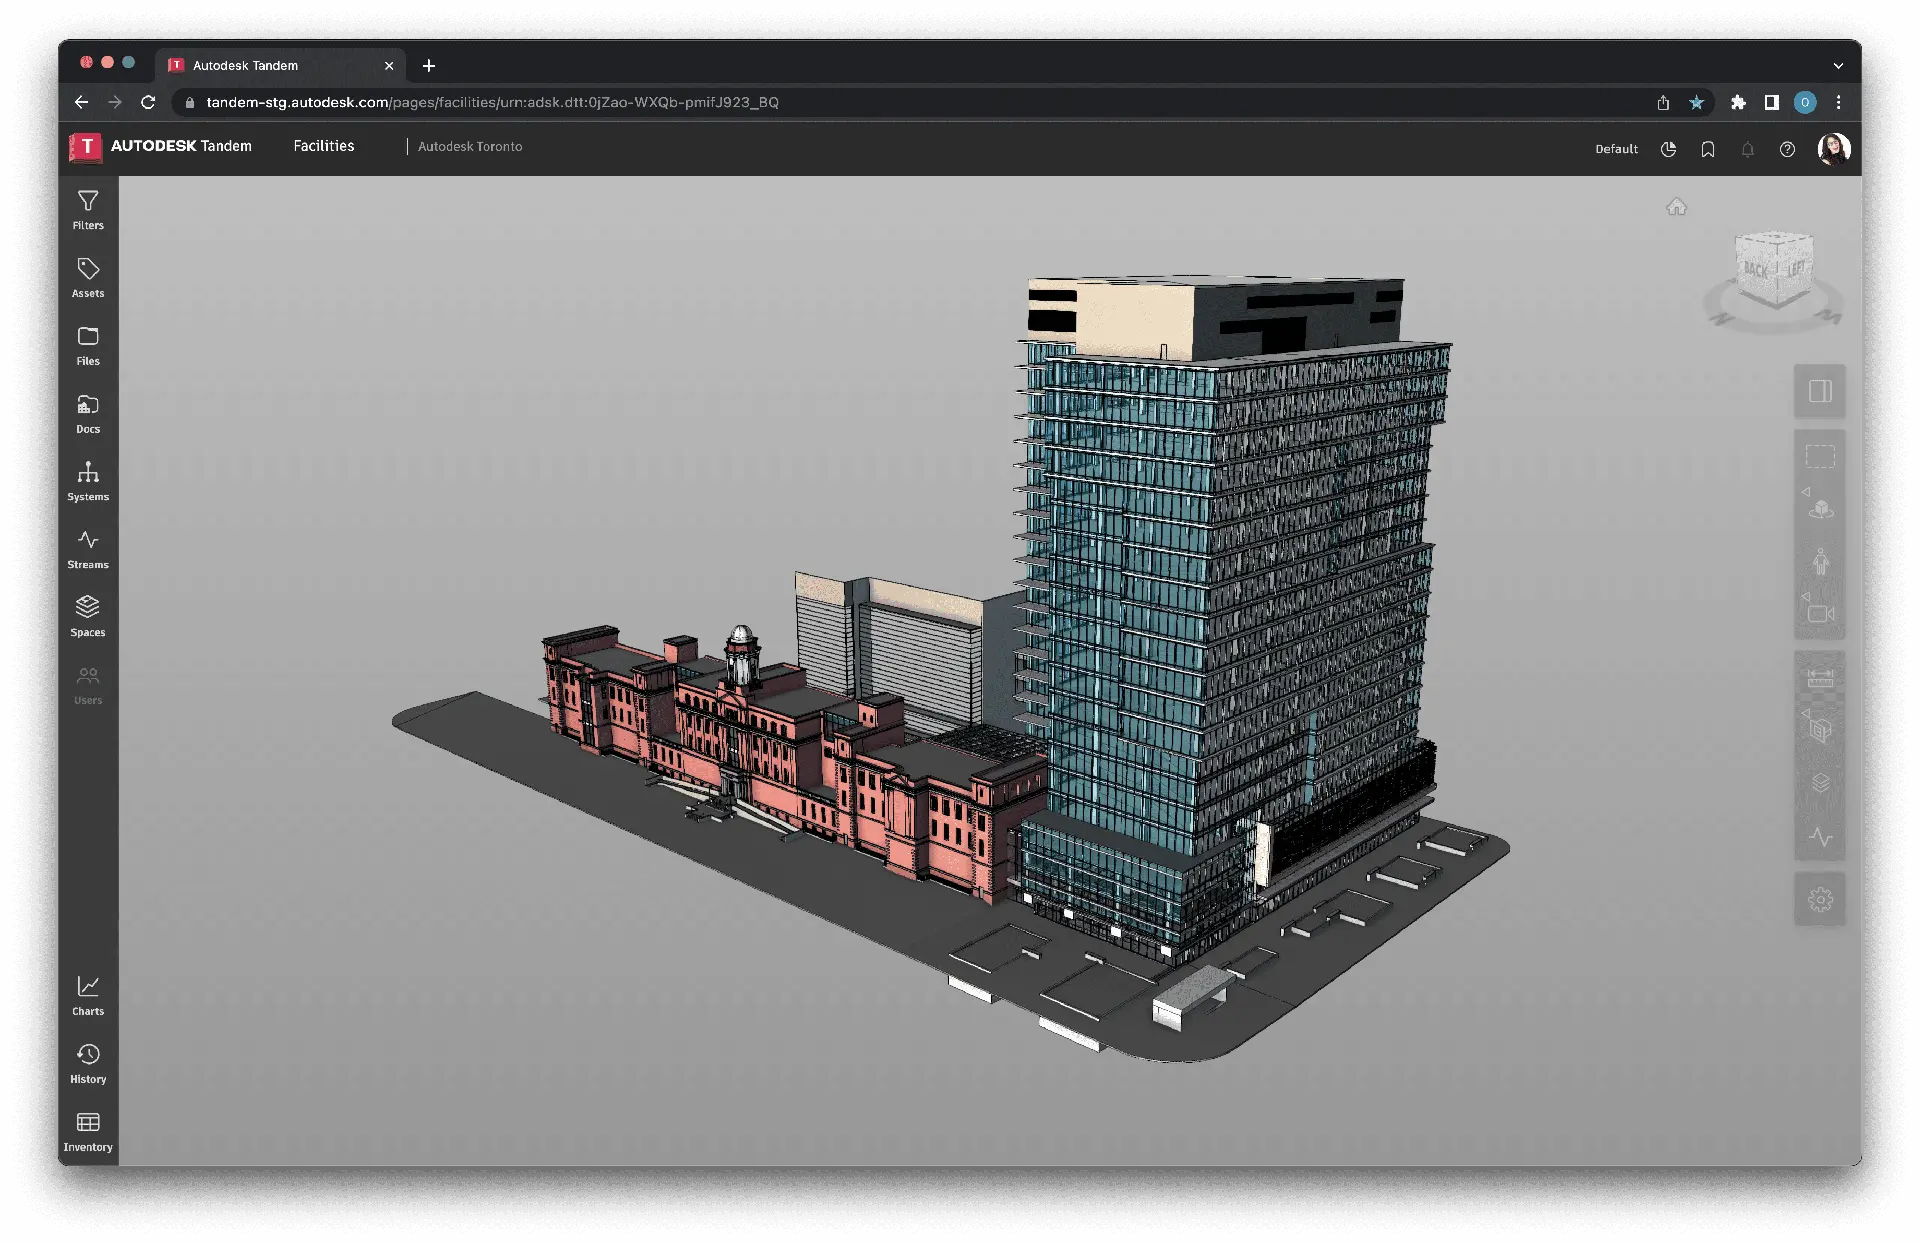Open the Facilities menu
The width and height of the screenshot is (1920, 1243).
324,146
